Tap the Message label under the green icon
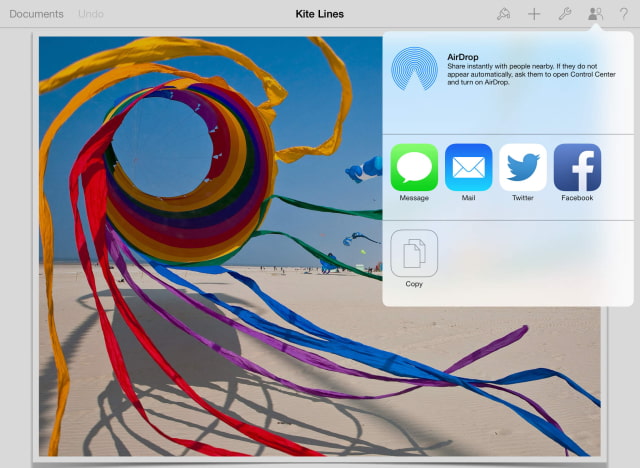Viewport: 640px width, 468px height. 414,198
